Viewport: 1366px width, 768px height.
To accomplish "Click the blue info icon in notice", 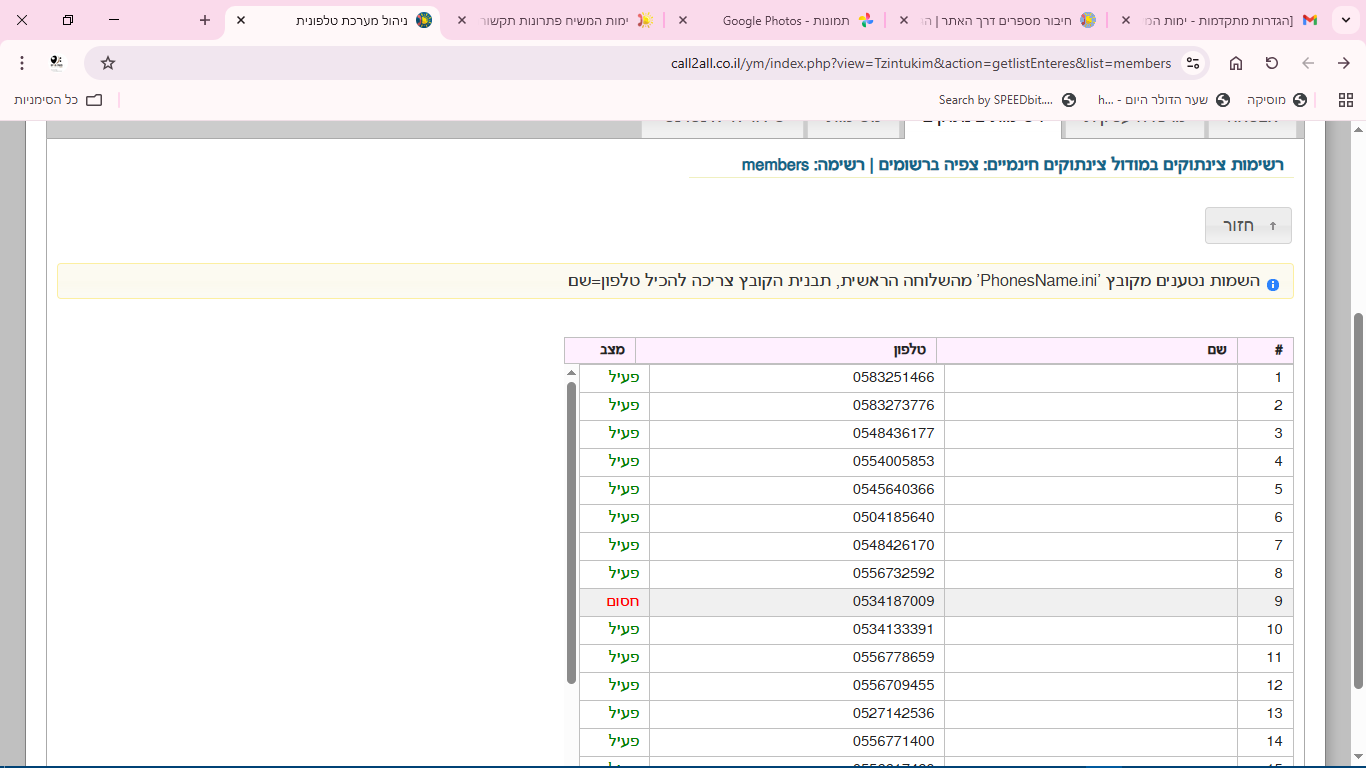I will (x=1273, y=284).
